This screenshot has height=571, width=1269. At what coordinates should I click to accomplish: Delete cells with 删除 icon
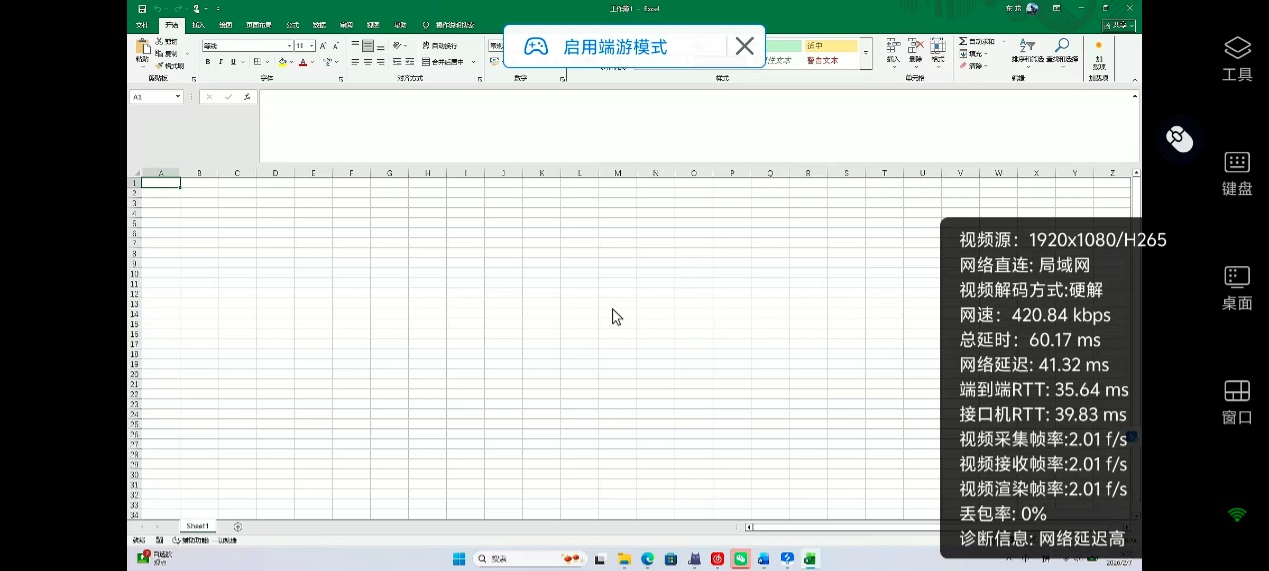[x=915, y=52]
